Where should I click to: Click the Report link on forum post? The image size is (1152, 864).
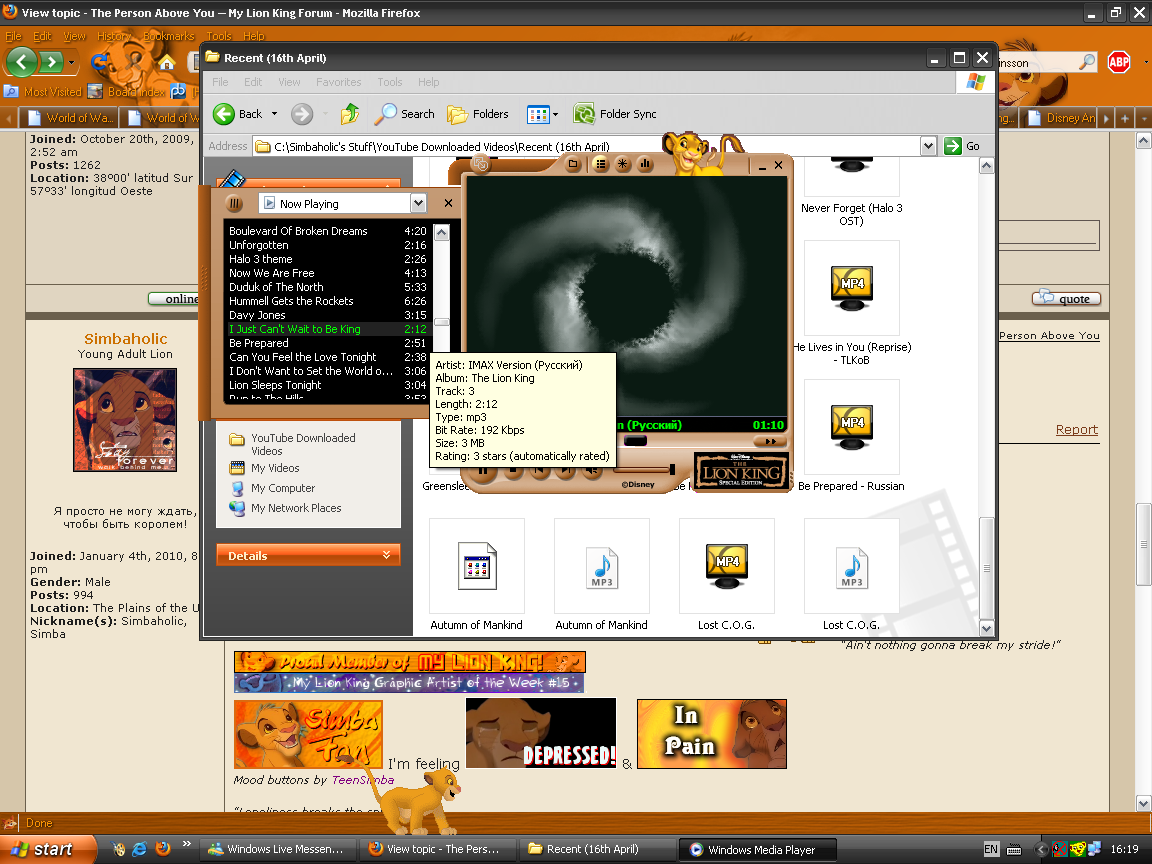click(1076, 430)
